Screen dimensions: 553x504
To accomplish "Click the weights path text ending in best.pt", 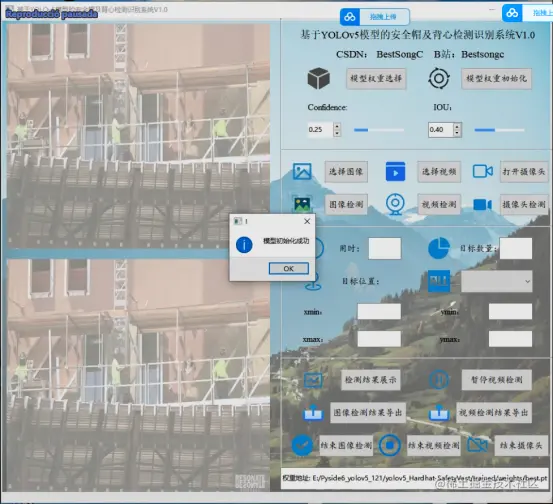I will [x=414, y=478].
